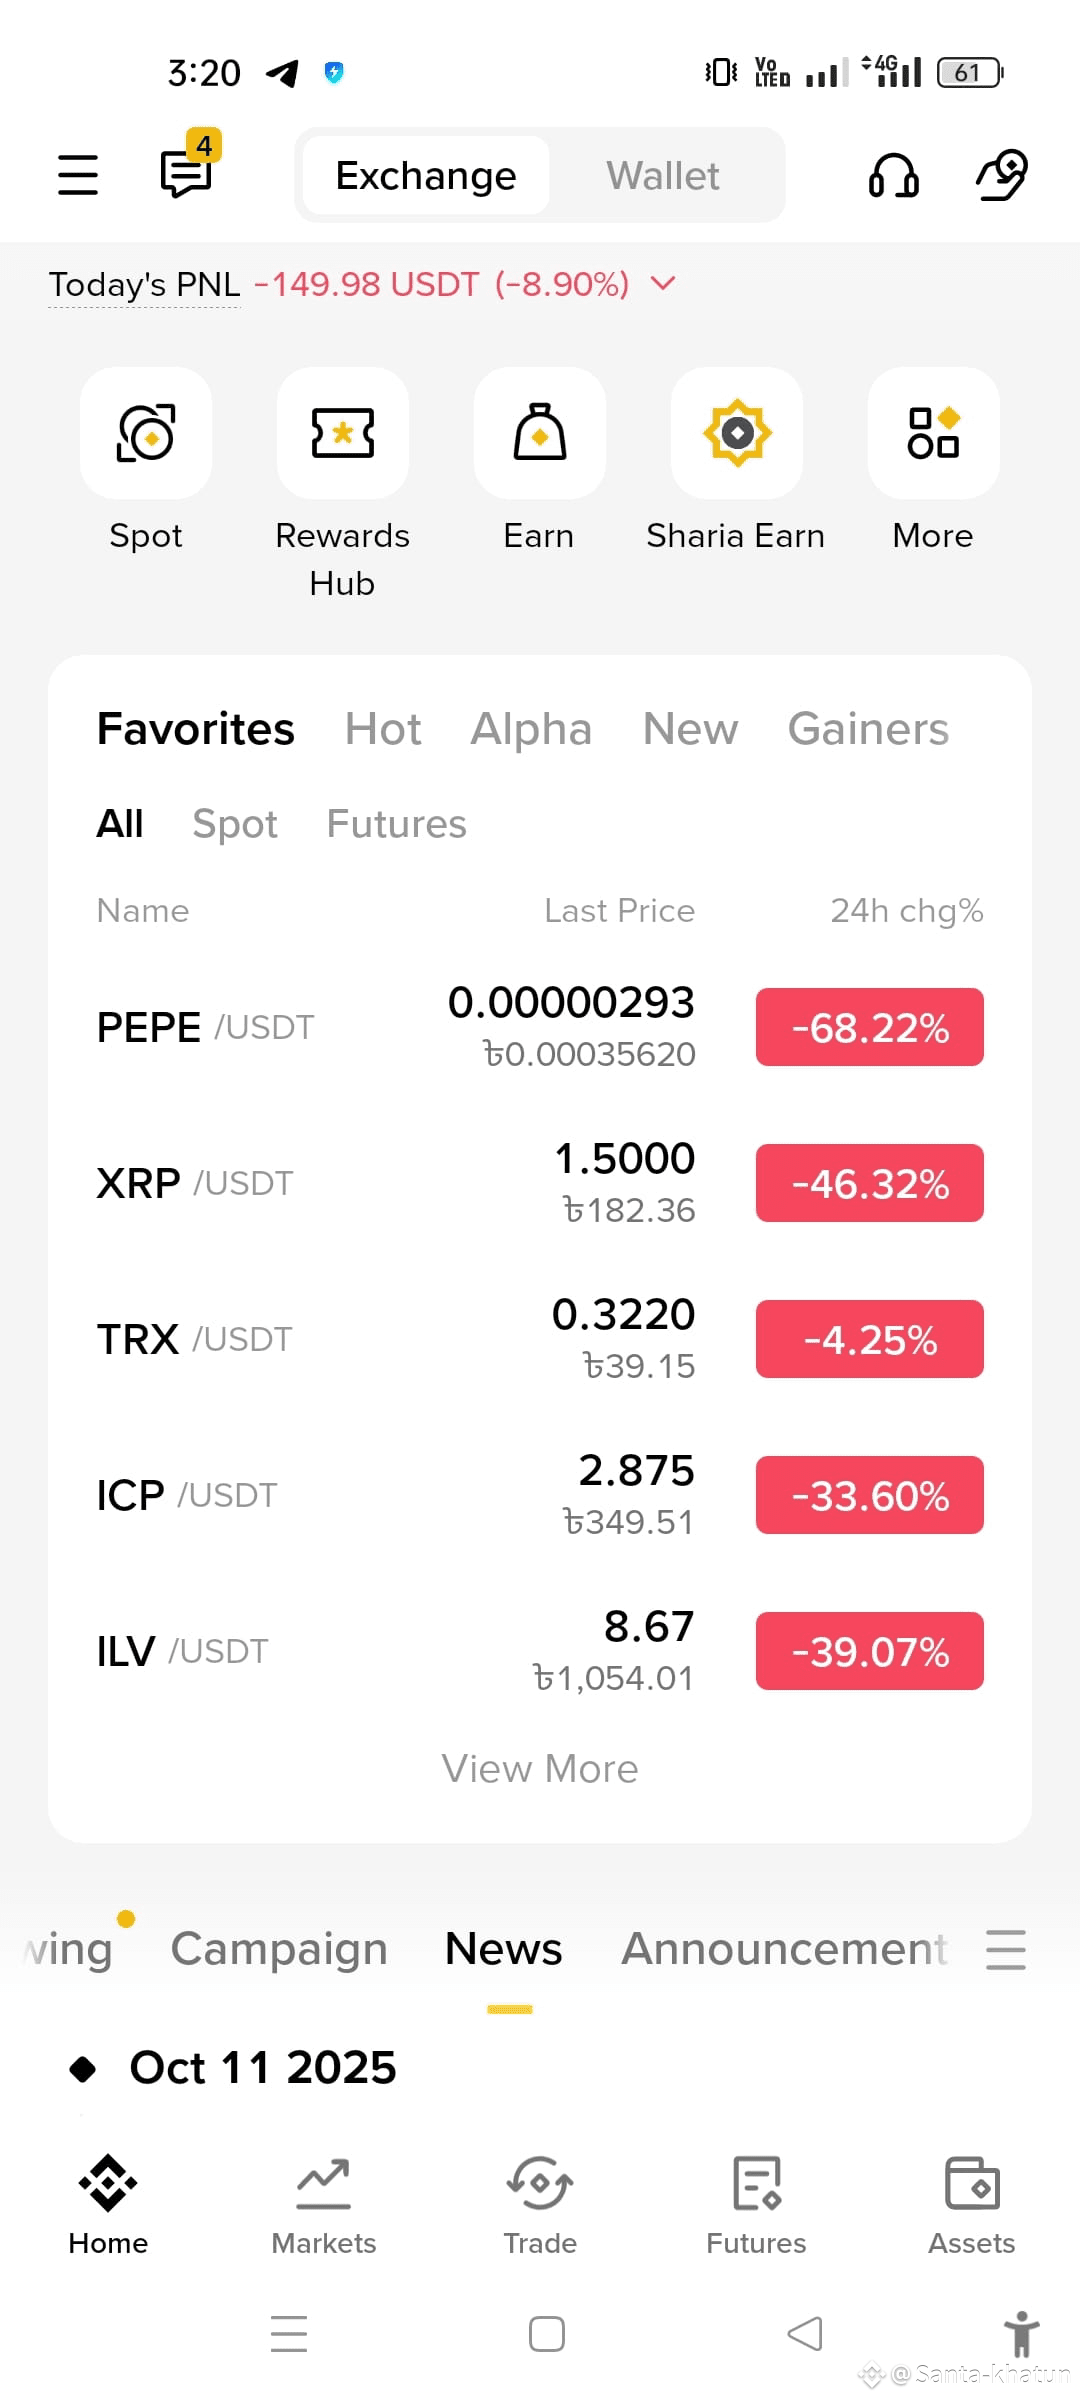The image size is (1080, 2400).
Task: Select the Exchange mode toggle
Action: [426, 176]
